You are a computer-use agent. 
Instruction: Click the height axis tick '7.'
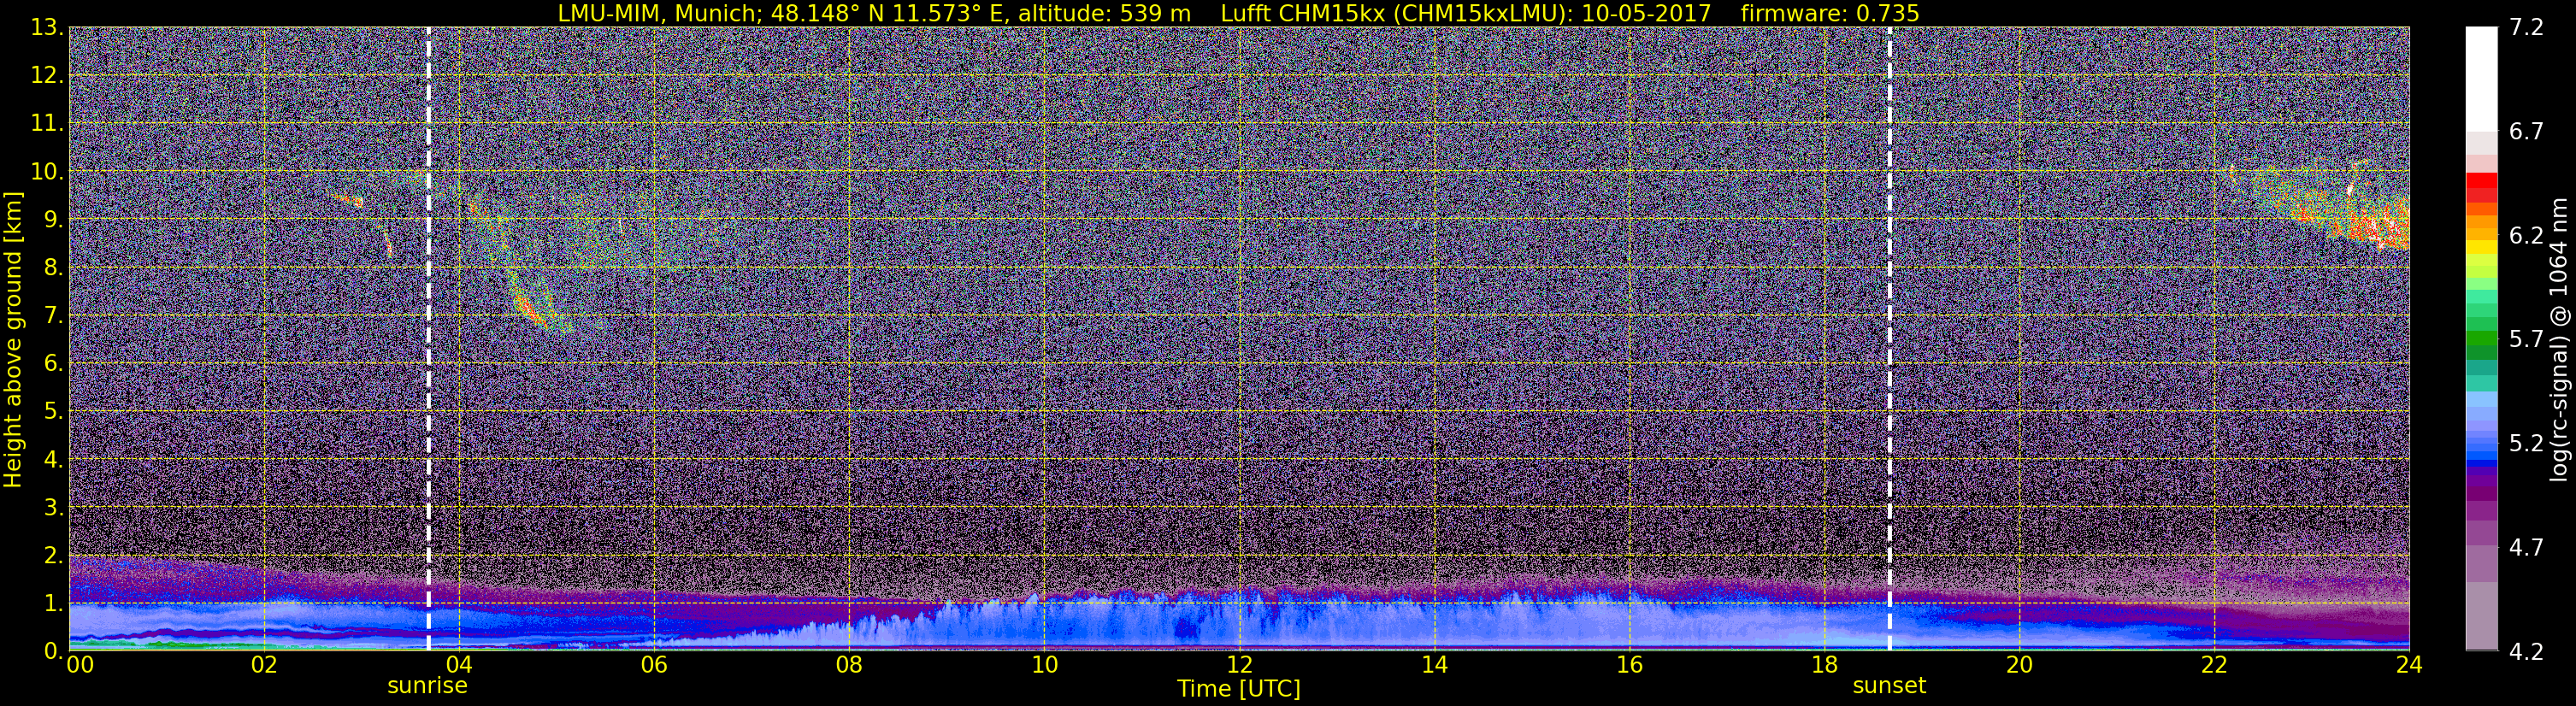(53, 316)
